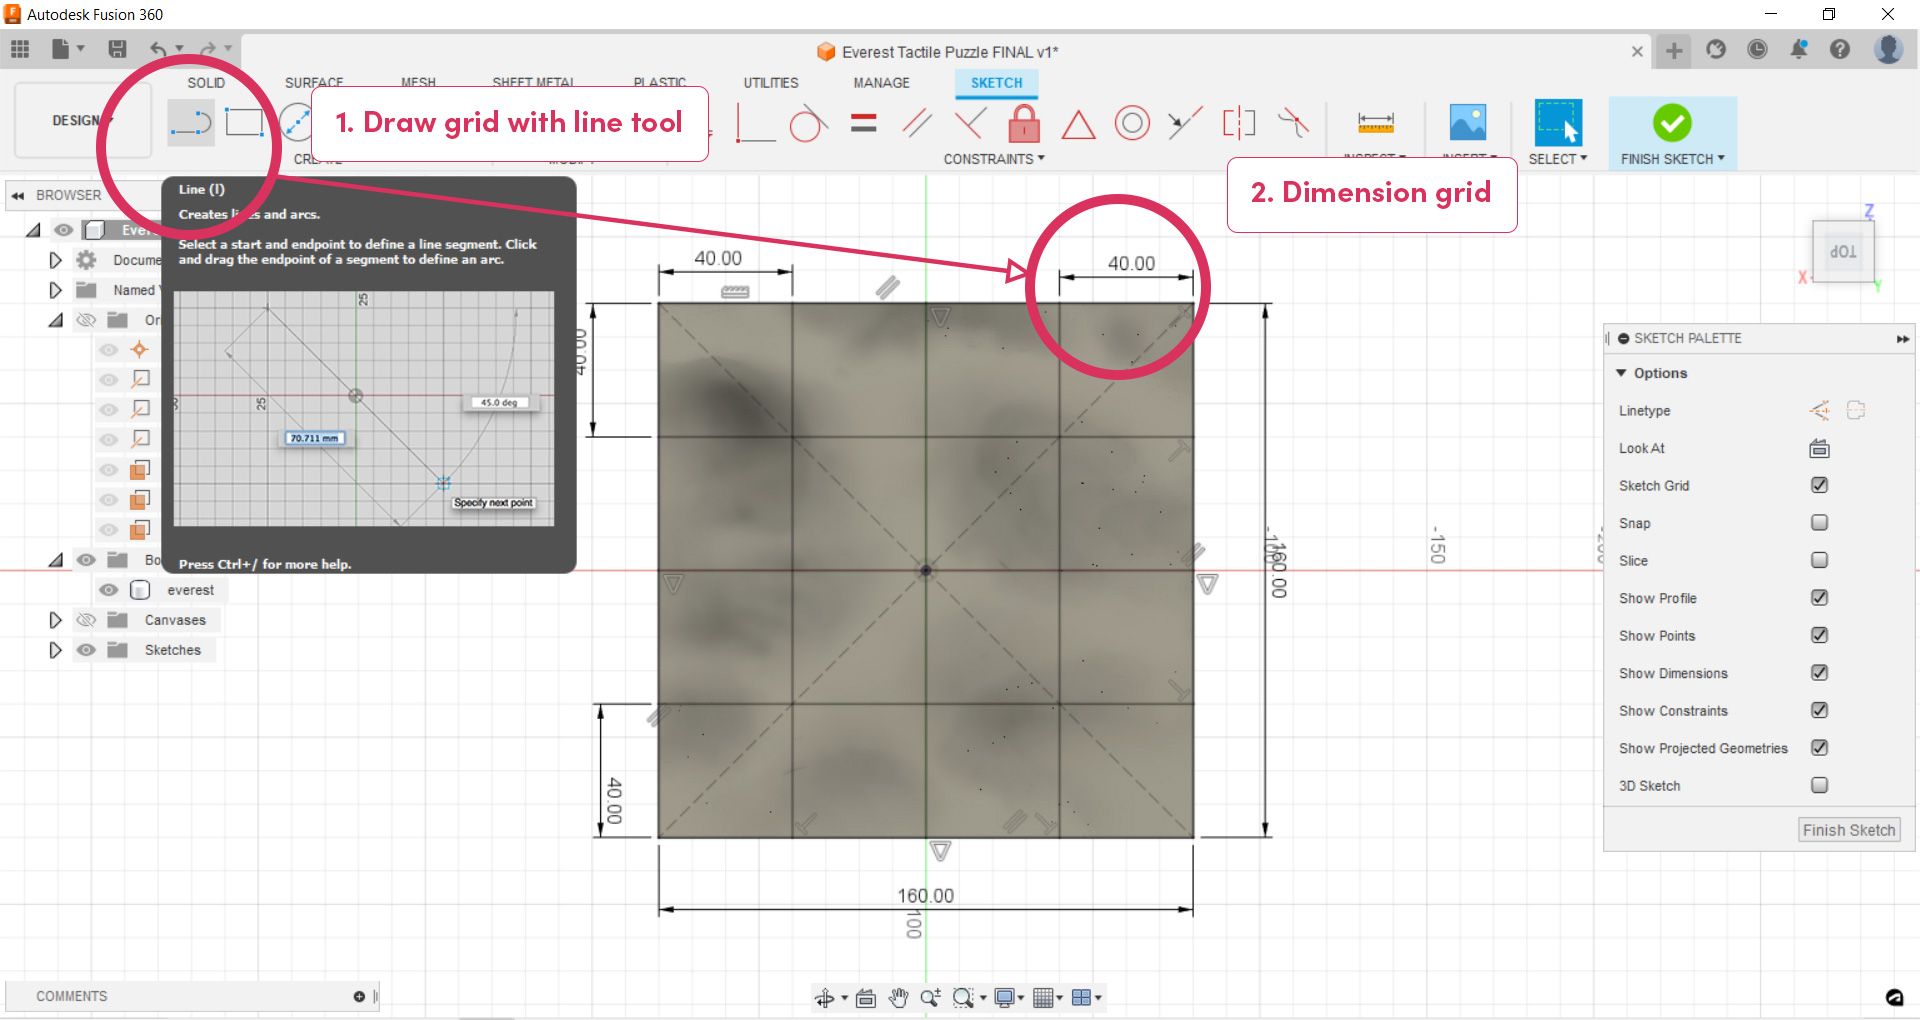
Task: Click the Insert image icon
Action: [1468, 123]
